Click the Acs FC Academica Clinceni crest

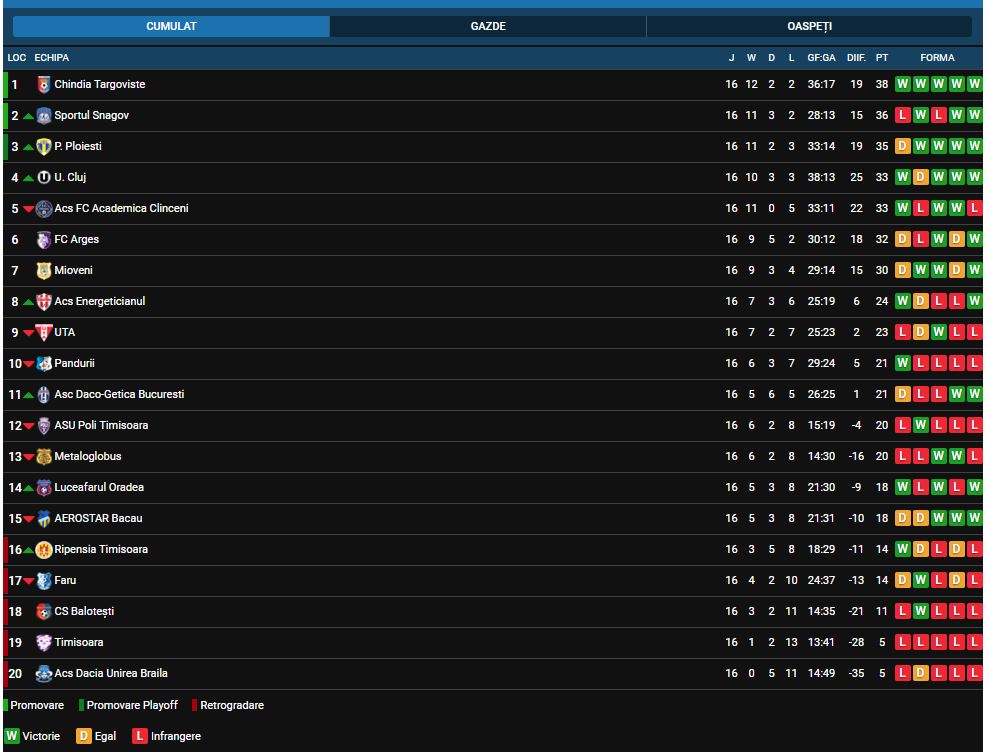[x=44, y=208]
